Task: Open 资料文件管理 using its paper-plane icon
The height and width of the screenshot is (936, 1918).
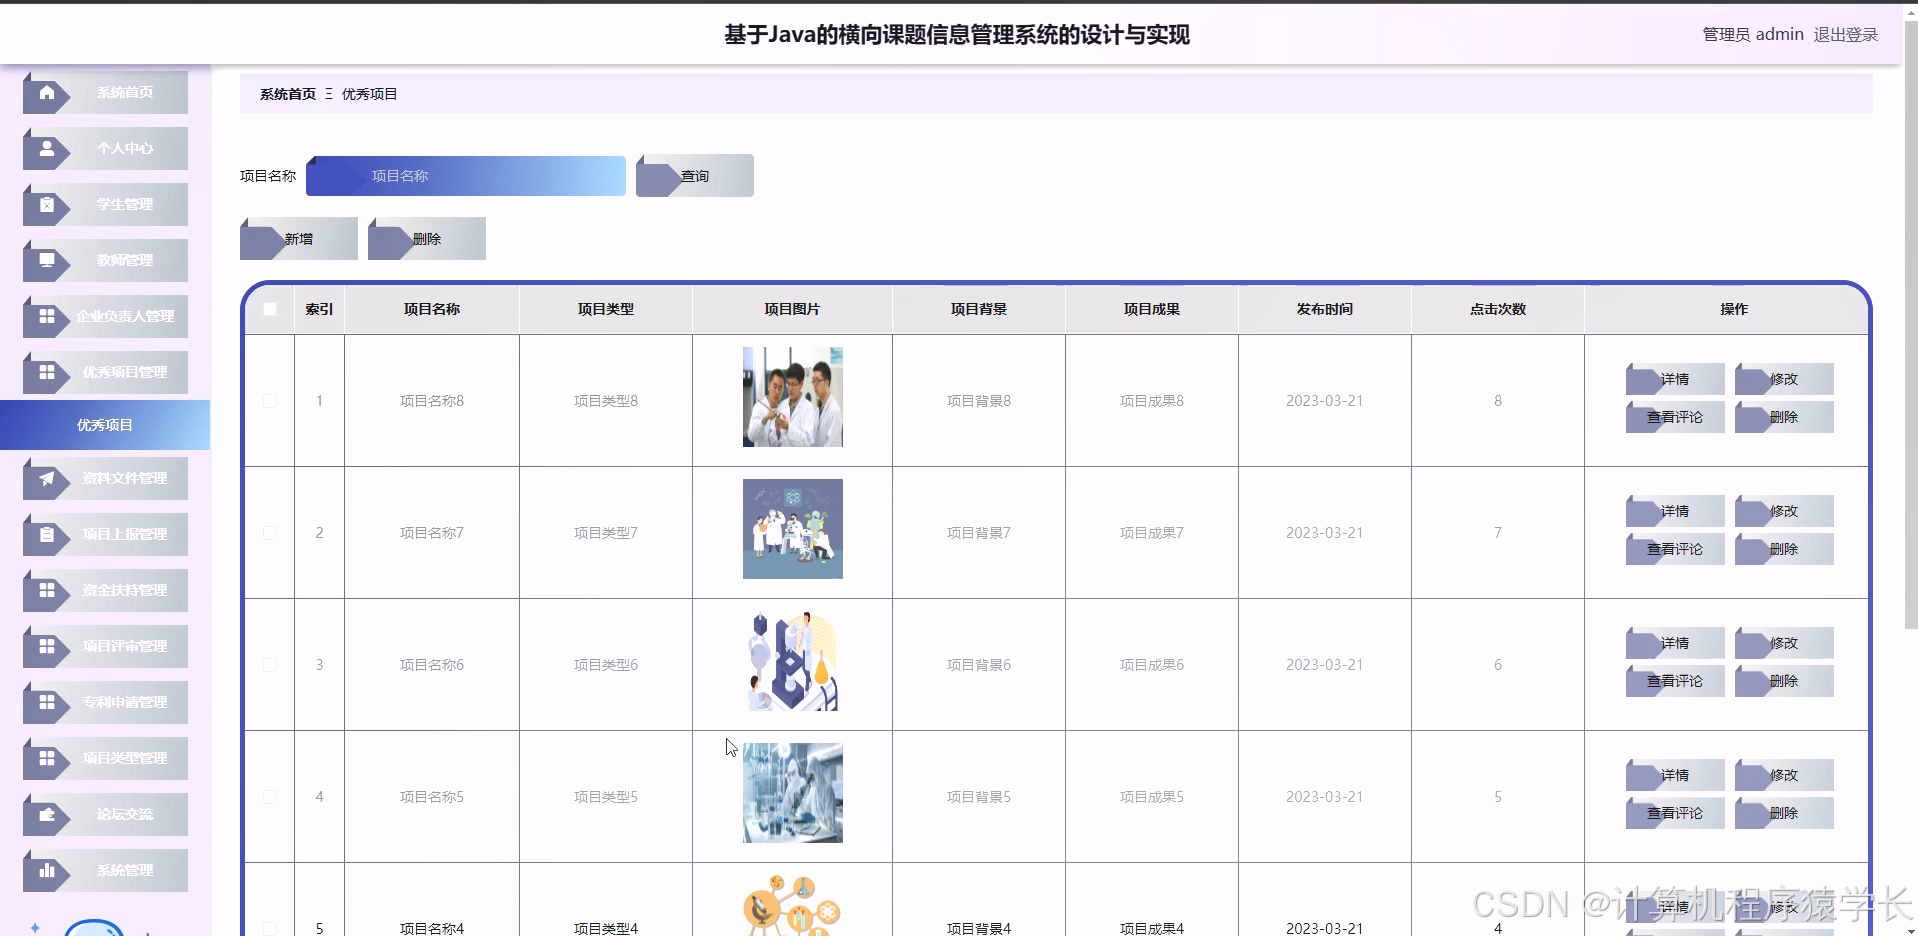Action: [x=48, y=479]
